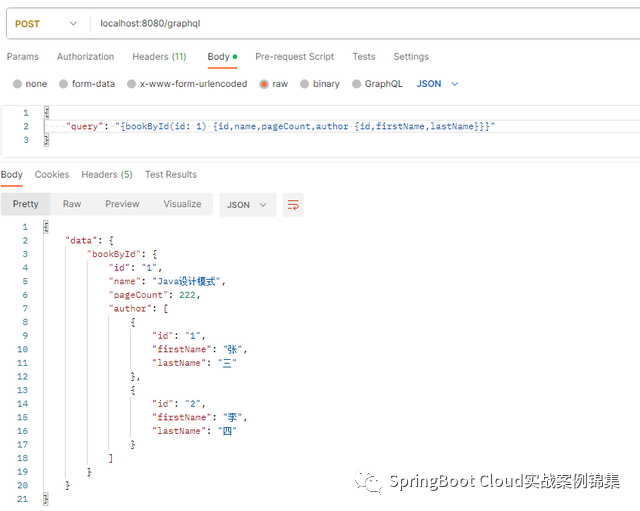Switch to the Visualize response view
The height and width of the screenshot is (511, 640).
182,204
